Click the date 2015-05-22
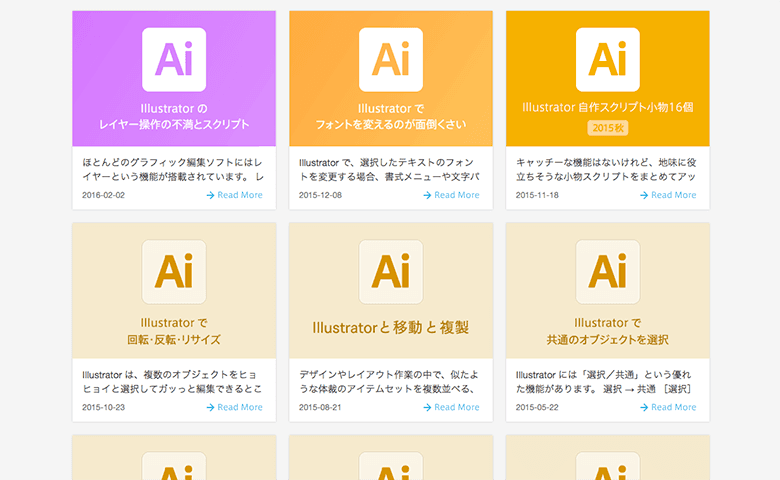 (x=537, y=407)
